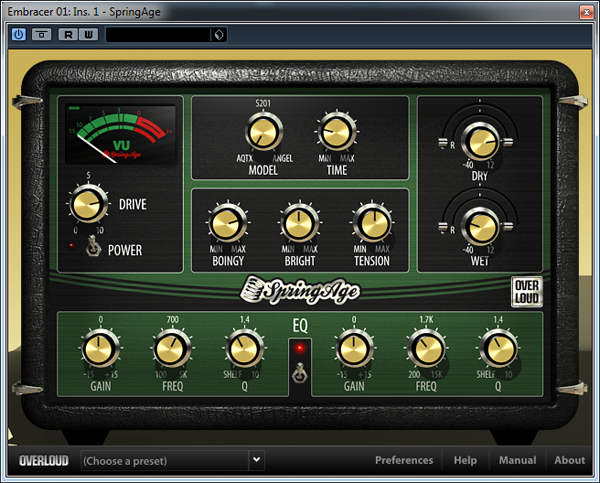Click the Read automation R button
Image resolution: width=600 pixels, height=483 pixels.
(68, 34)
